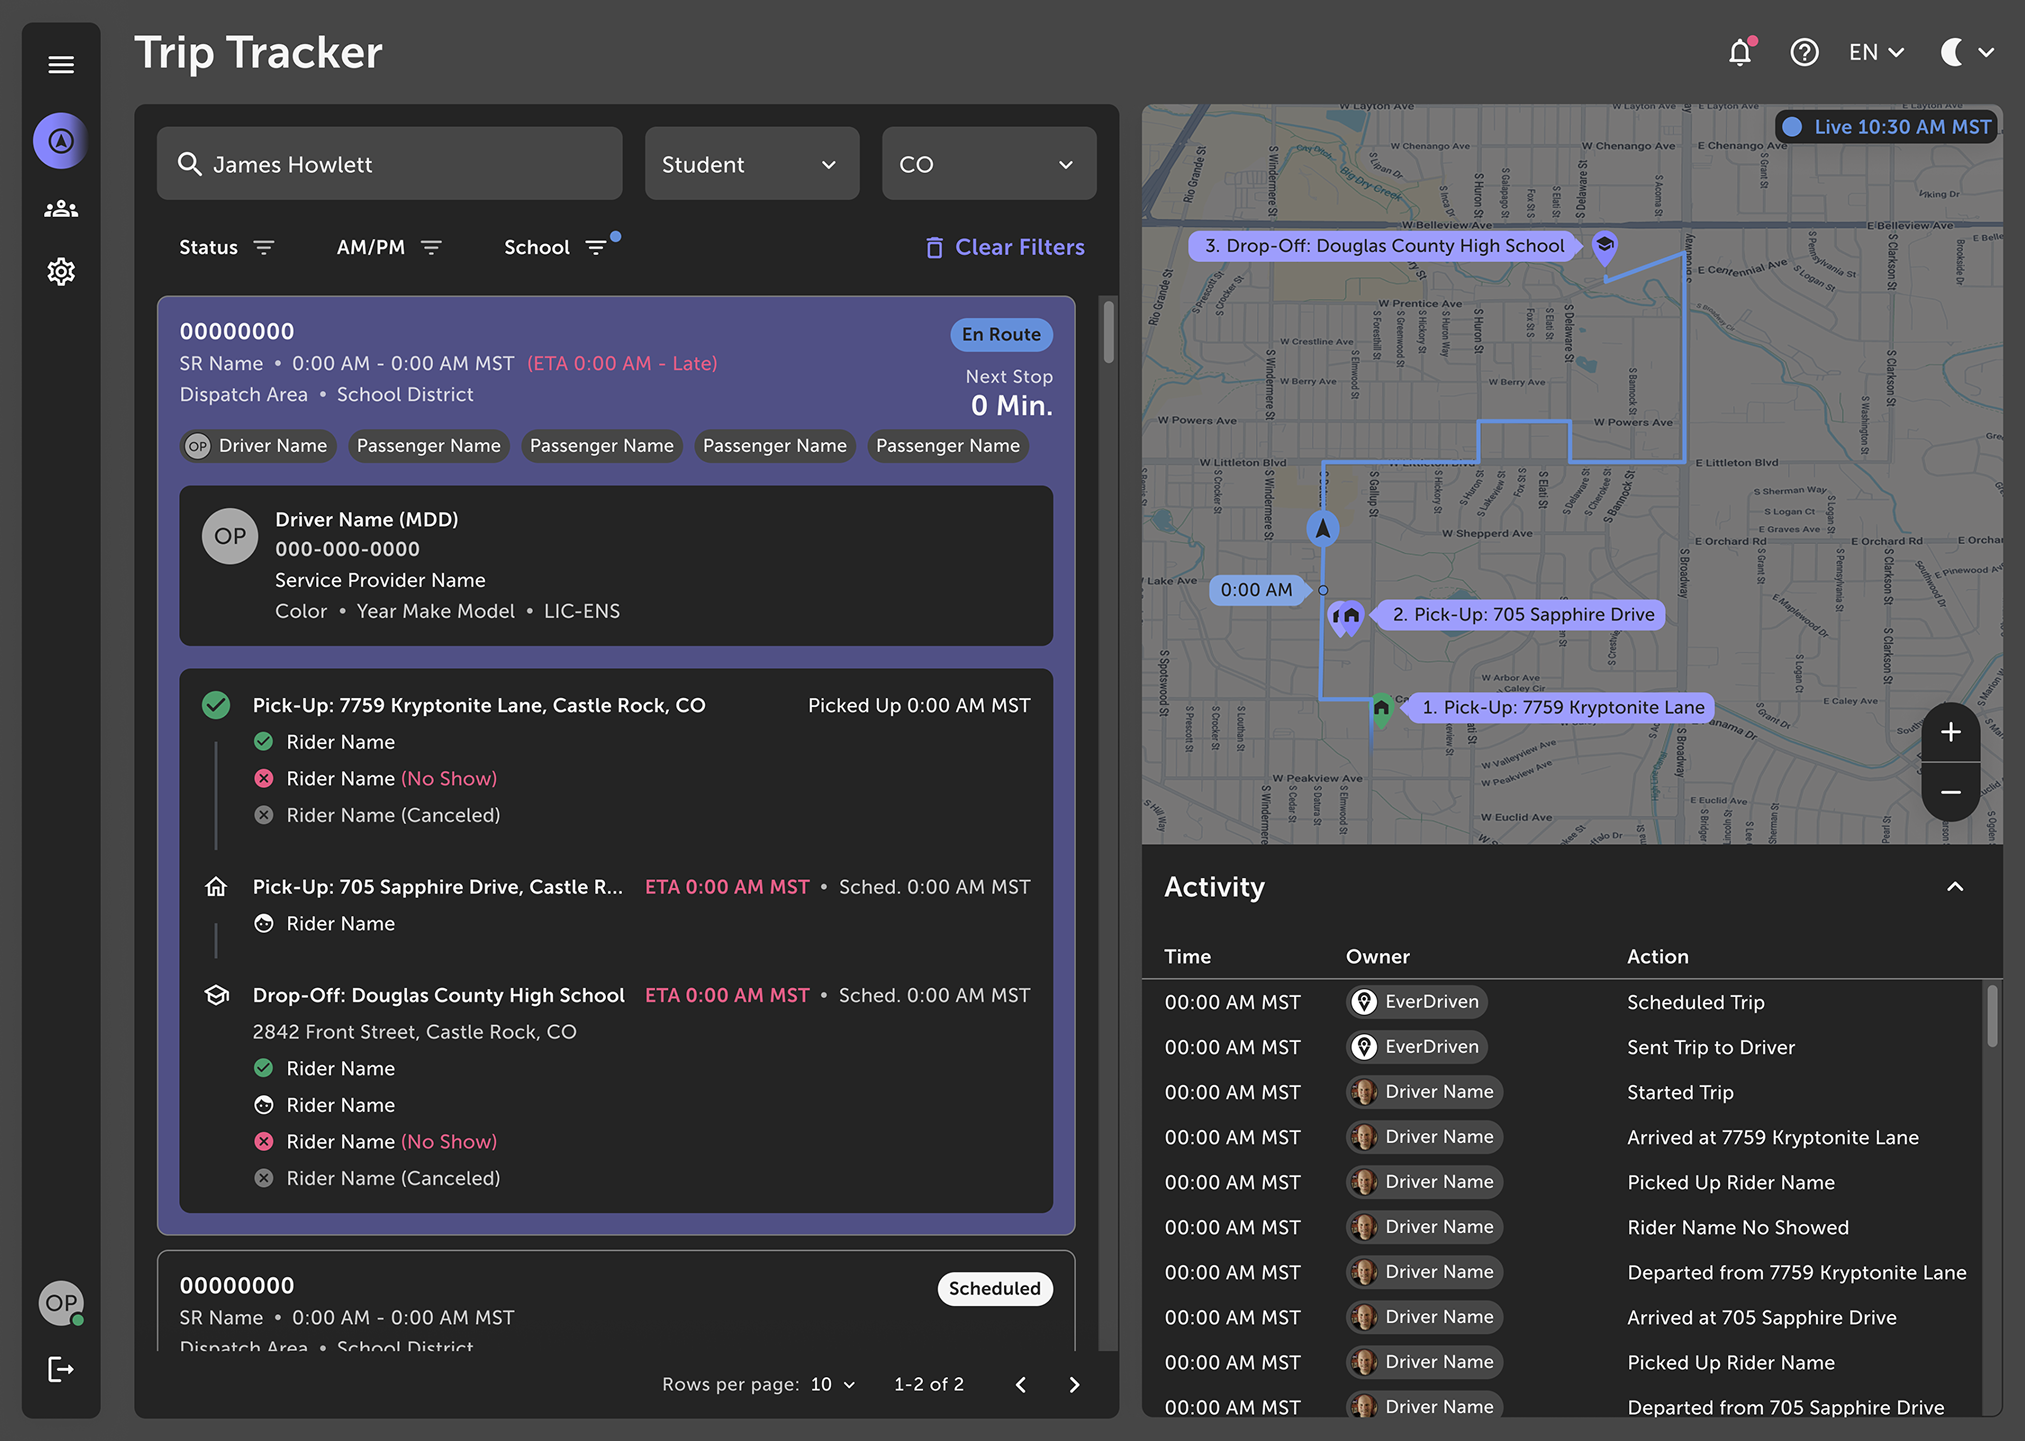The width and height of the screenshot is (2025, 1442).
Task: Select the first Passenger Name chip
Action: click(428, 446)
